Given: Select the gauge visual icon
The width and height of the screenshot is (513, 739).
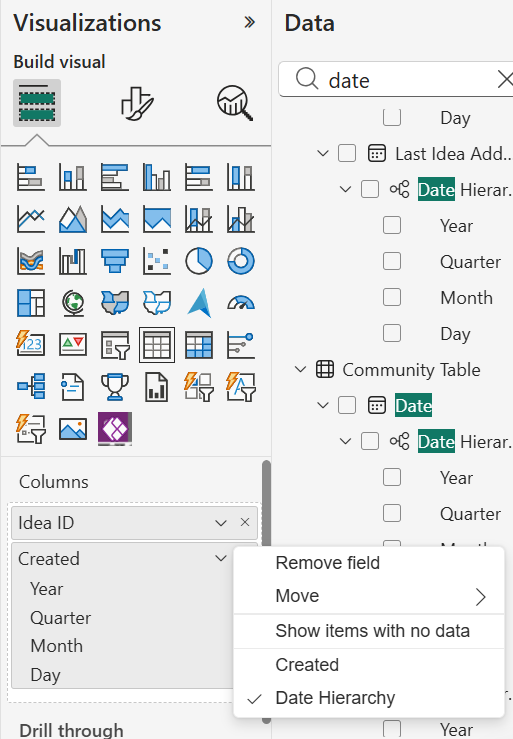Looking at the screenshot, I should pyautogui.click(x=241, y=303).
